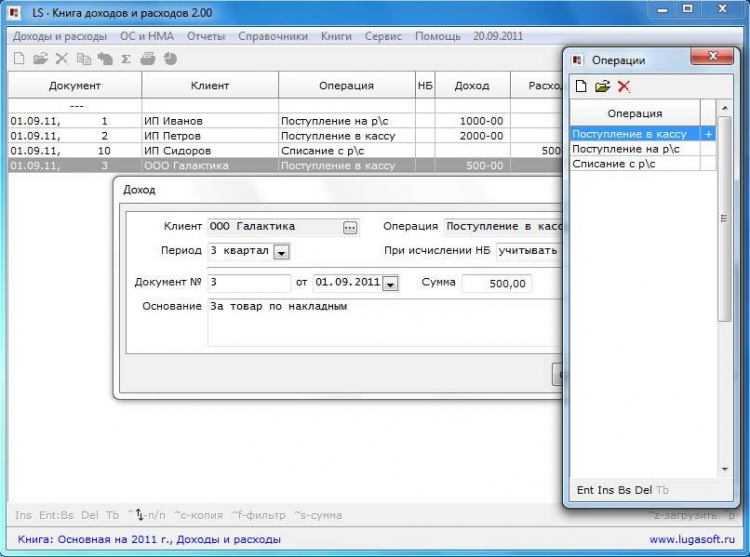Open the Сервис menu
This screenshot has height=557, width=750.
pos(383,36)
